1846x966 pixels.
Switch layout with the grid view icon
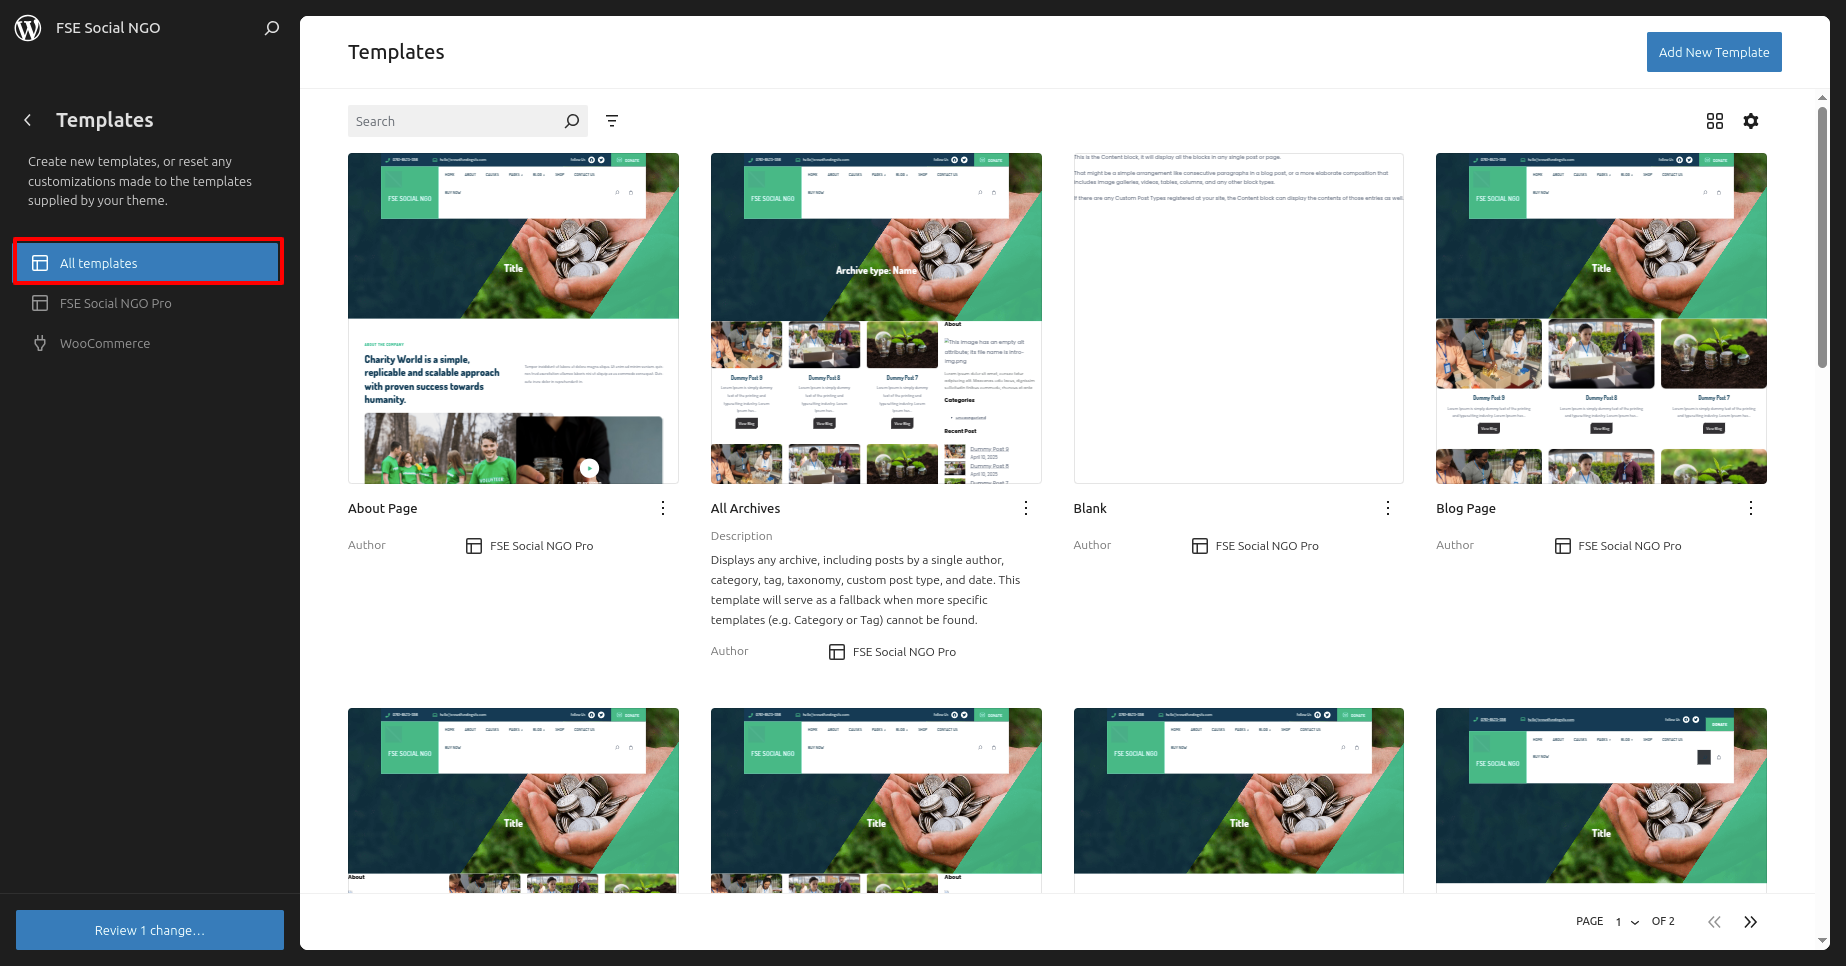[1715, 121]
